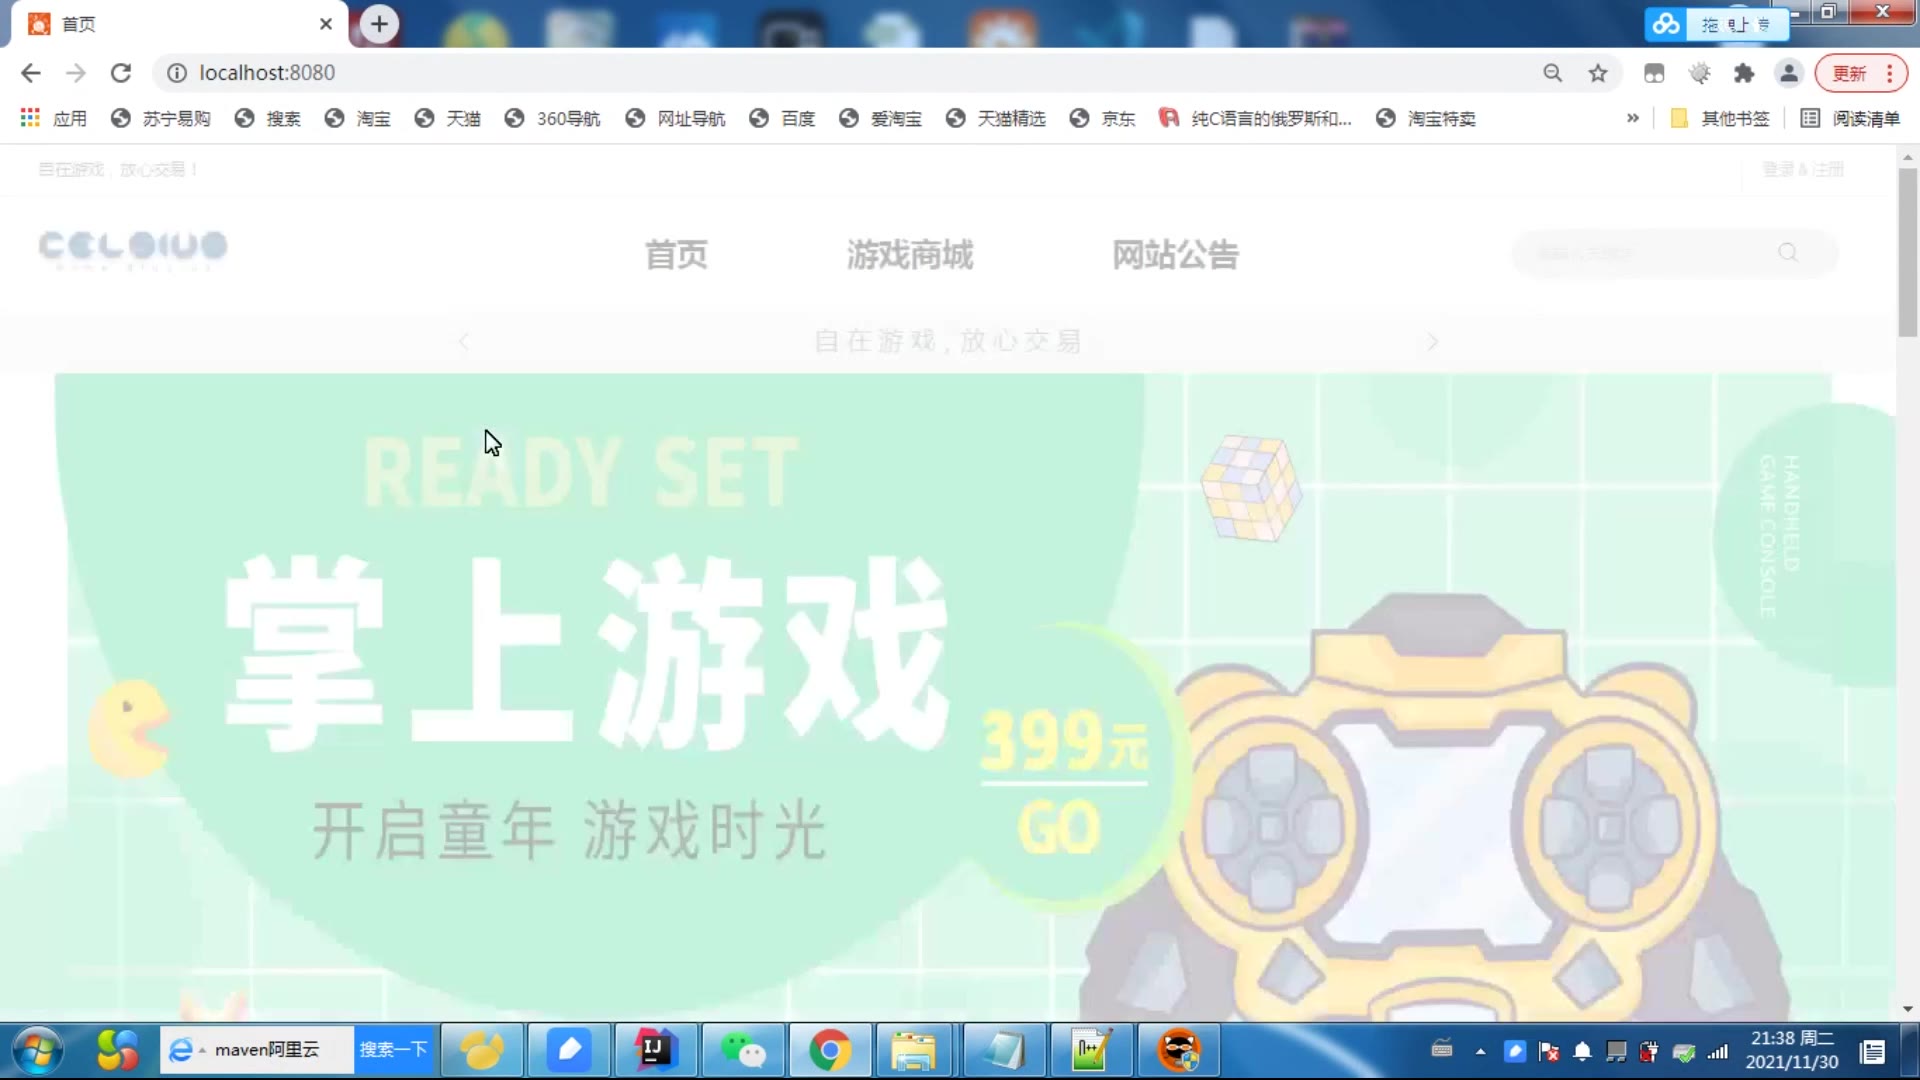Open the 天猫精选 bookmark

996,118
